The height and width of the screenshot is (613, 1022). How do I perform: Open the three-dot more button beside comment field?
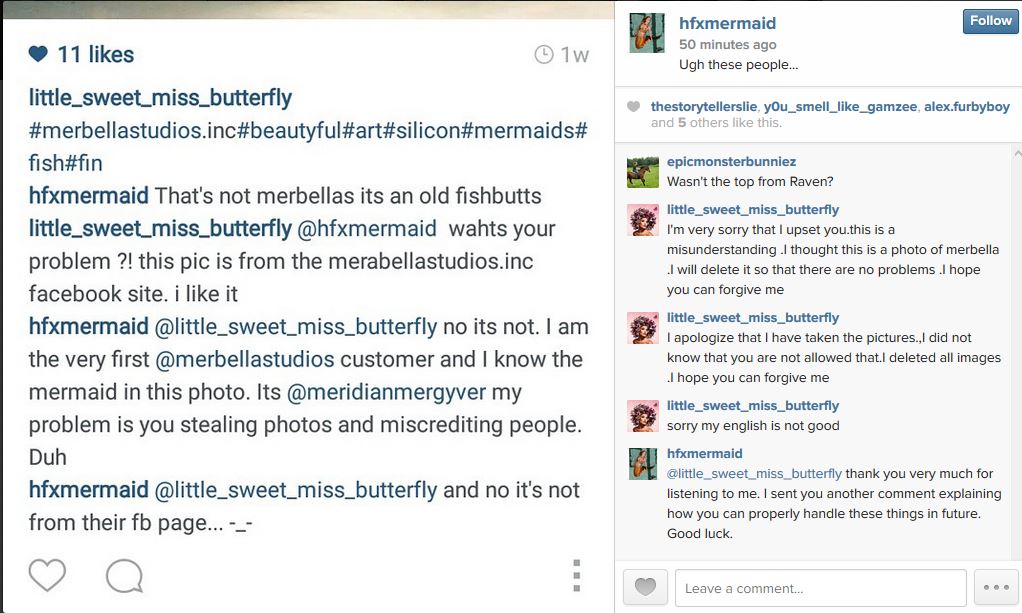coord(996,588)
